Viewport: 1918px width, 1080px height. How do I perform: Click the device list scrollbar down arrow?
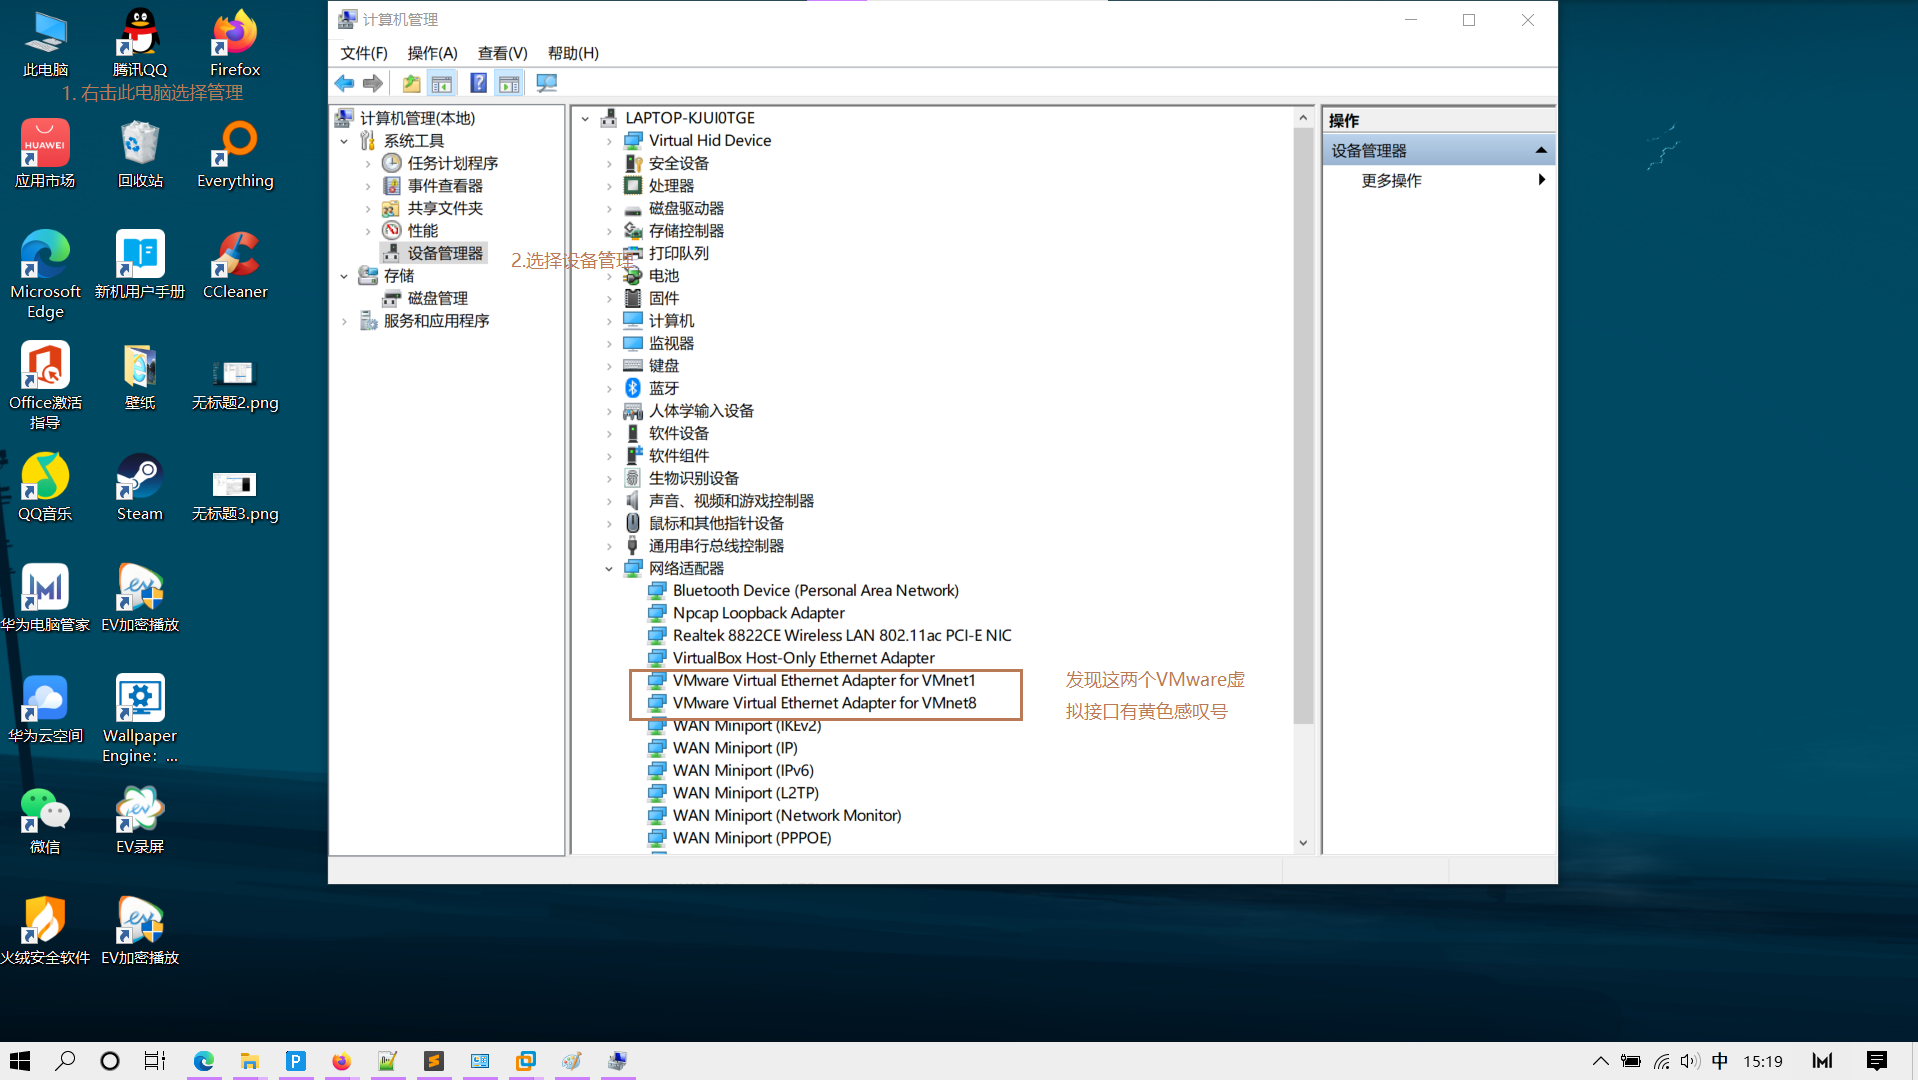[1303, 843]
